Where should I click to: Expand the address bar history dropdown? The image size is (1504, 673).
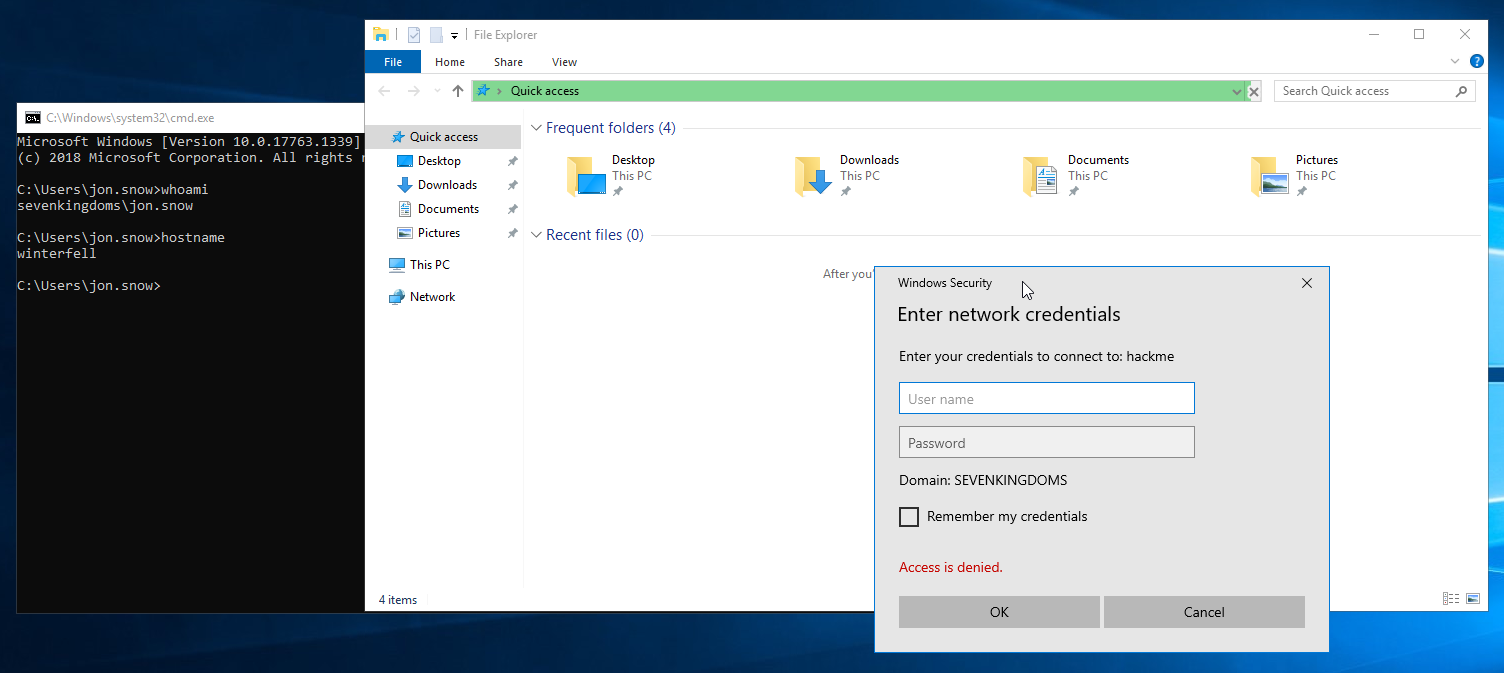pos(1238,91)
